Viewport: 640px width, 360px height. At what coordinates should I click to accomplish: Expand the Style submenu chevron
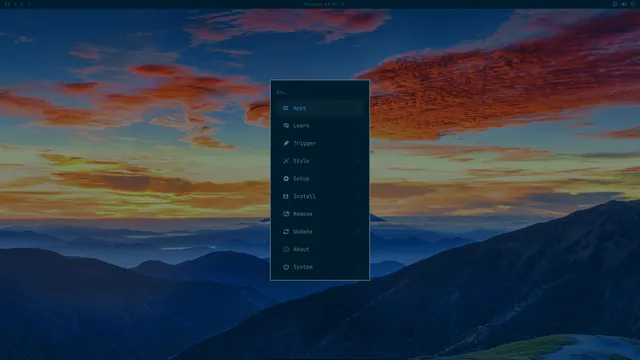click(x=358, y=161)
